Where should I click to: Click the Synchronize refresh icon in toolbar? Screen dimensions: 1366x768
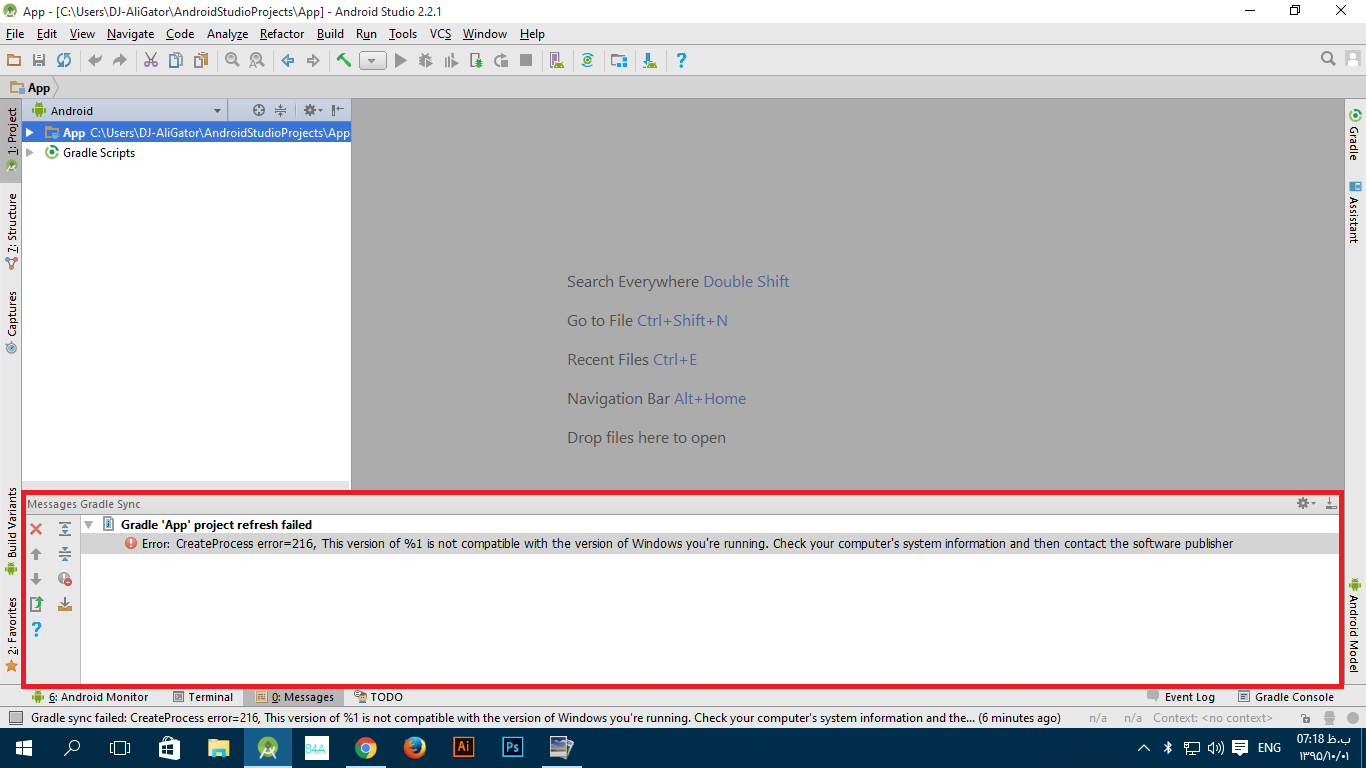pyautogui.click(x=64, y=61)
